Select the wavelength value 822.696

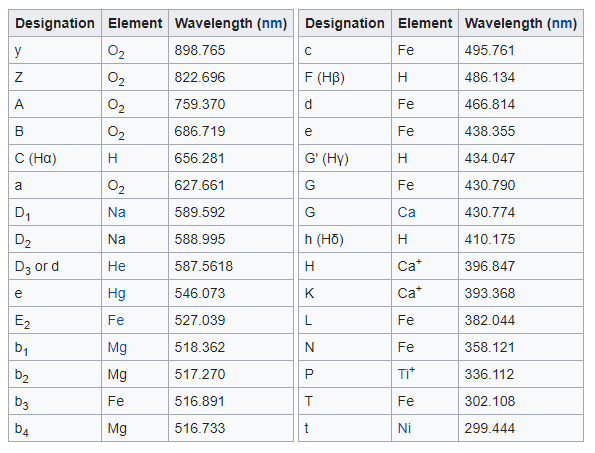point(200,77)
